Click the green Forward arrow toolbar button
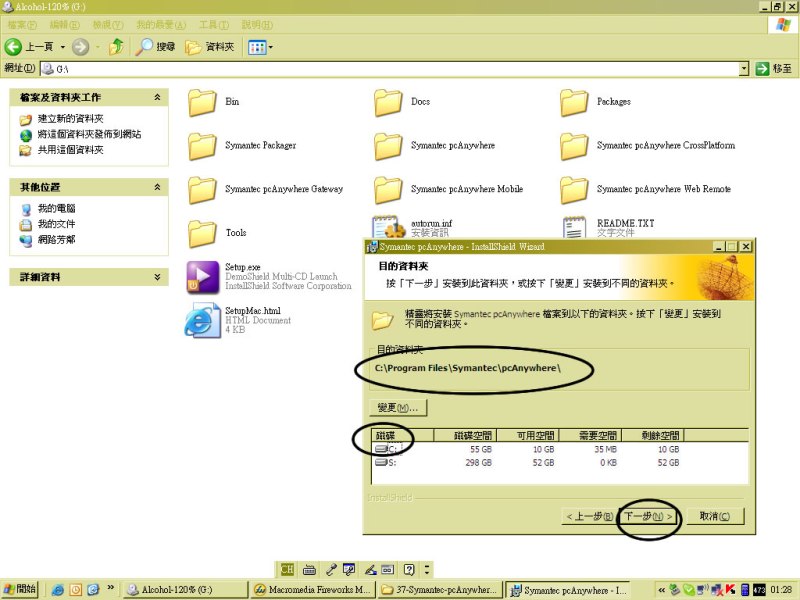800x600 pixels. click(80, 47)
